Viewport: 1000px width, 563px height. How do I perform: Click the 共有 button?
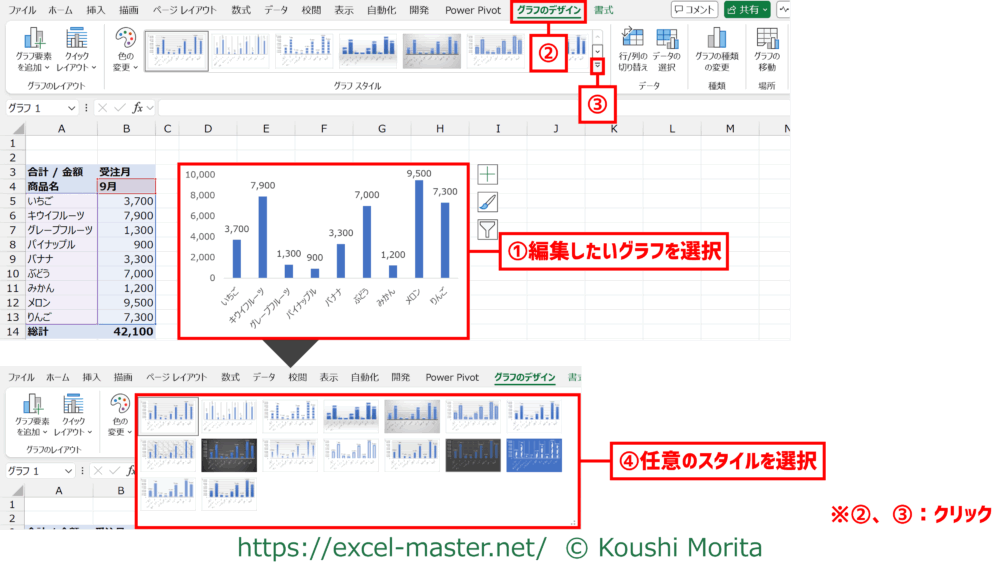pyautogui.click(x=748, y=10)
